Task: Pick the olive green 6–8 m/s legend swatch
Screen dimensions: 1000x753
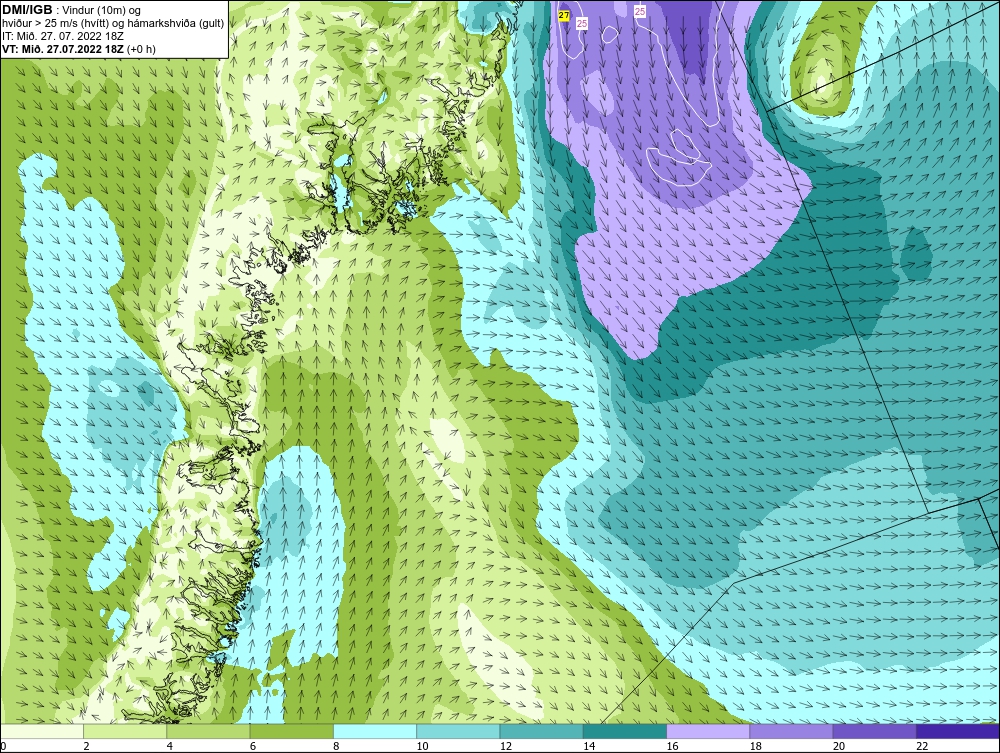Action: tap(291, 731)
